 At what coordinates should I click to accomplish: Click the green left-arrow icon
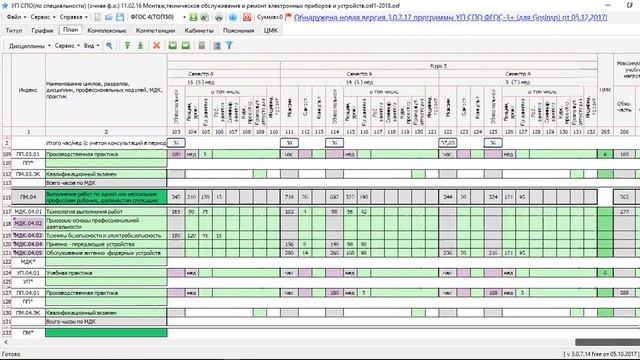pyautogui.click(x=173, y=46)
